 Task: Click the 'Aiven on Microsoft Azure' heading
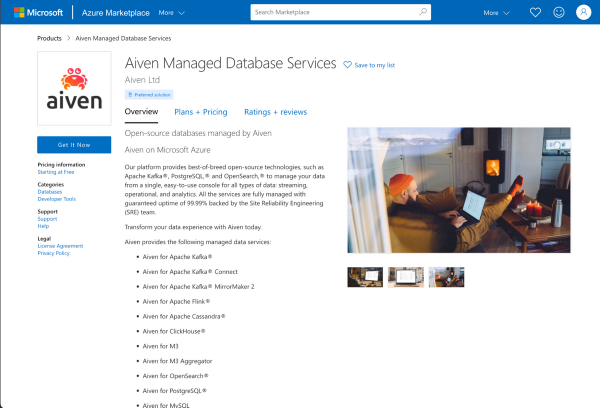[168, 150]
